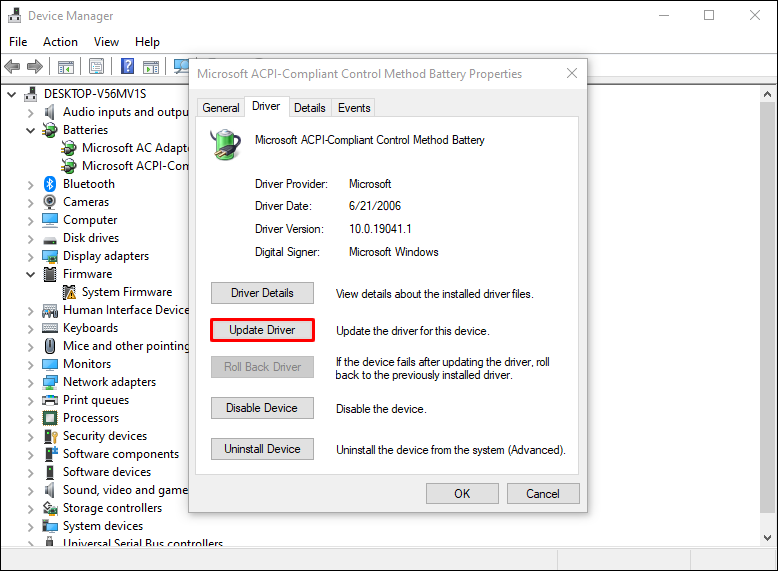Click the Security devices key icon
Image resolution: width=778 pixels, height=571 pixels.
[x=51, y=436]
